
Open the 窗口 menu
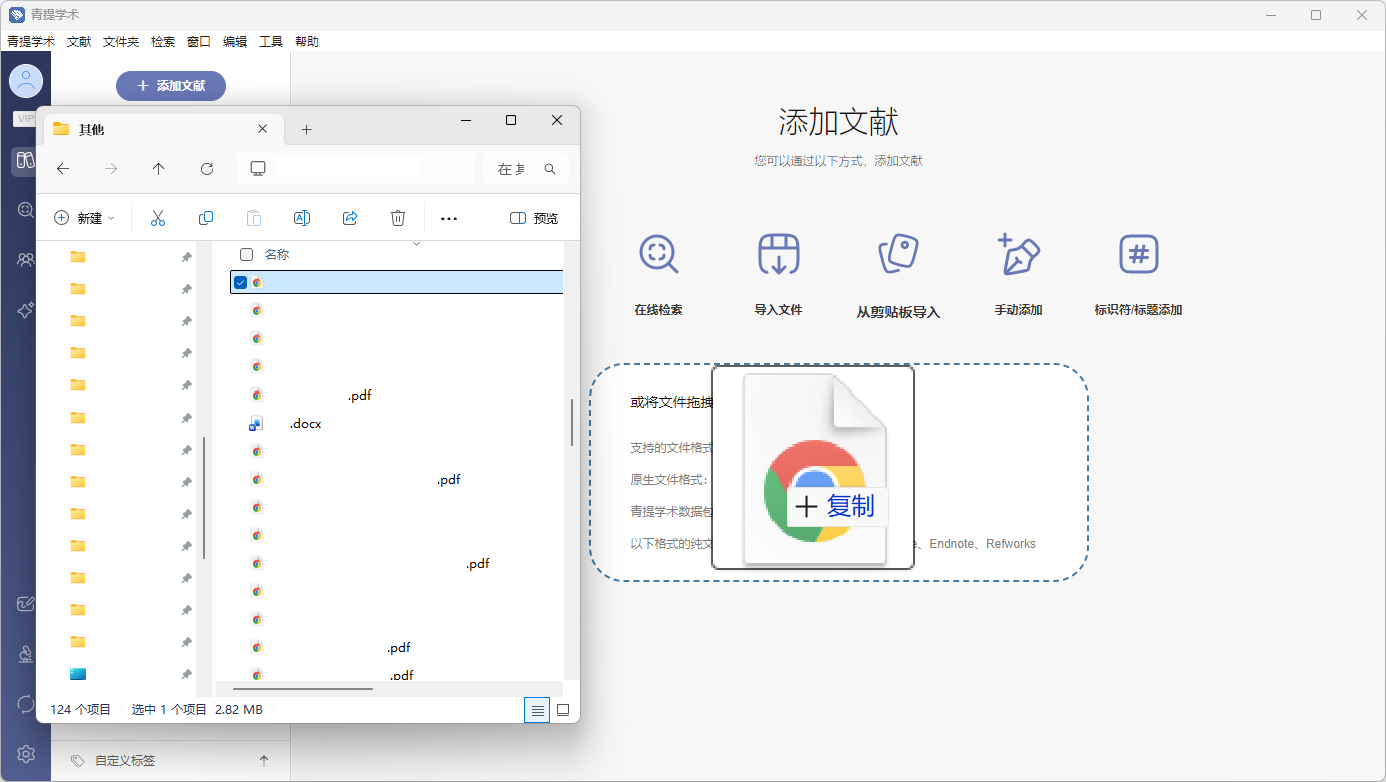[199, 42]
